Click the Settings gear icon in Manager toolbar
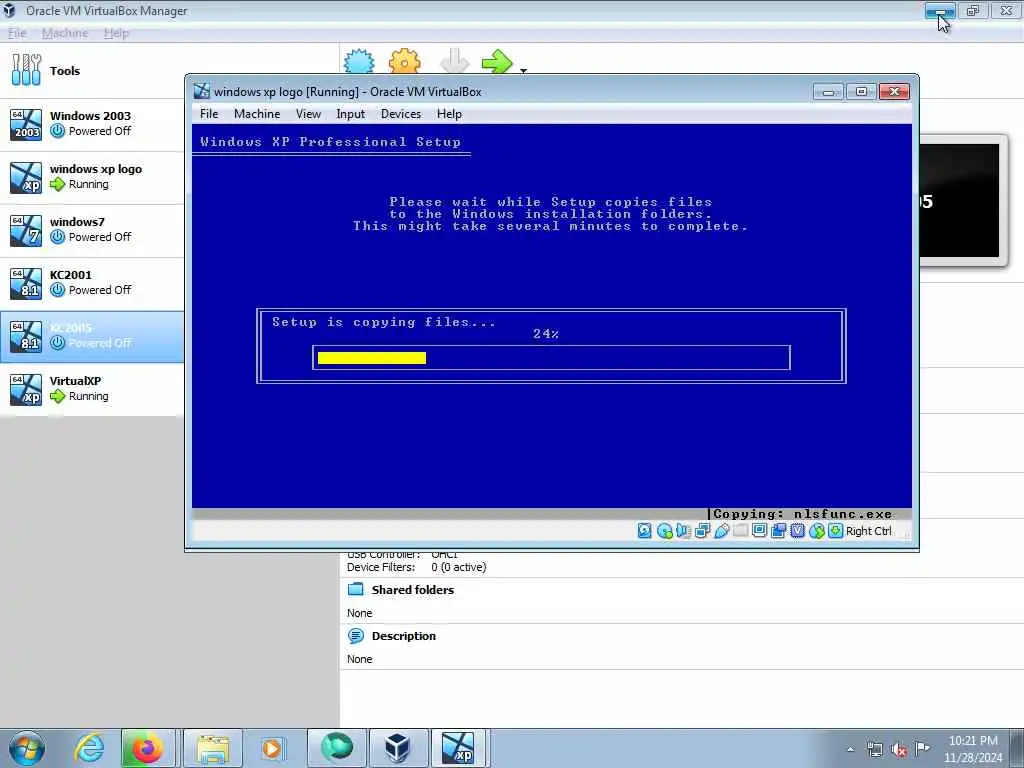The height and width of the screenshot is (768, 1024). click(x=404, y=61)
